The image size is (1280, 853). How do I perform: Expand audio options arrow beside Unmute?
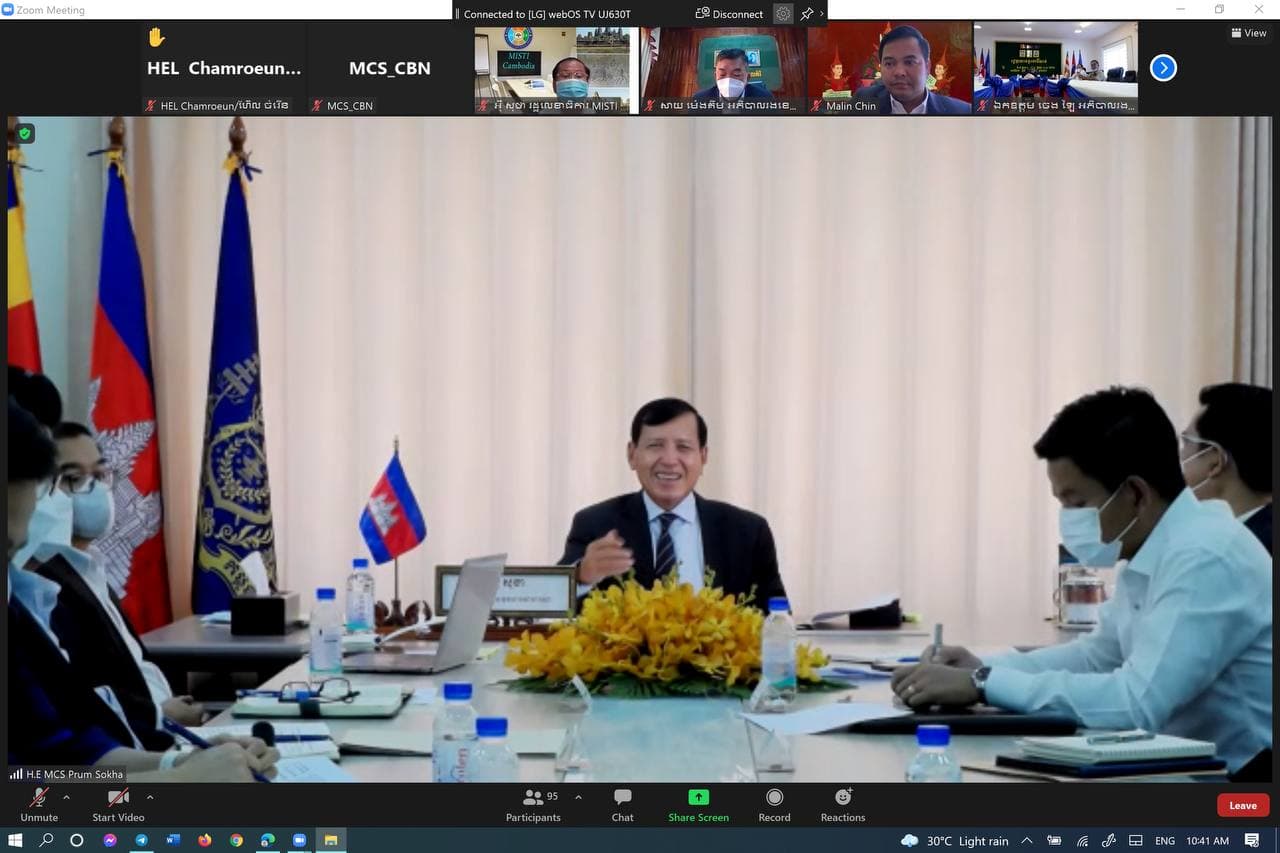(66, 797)
